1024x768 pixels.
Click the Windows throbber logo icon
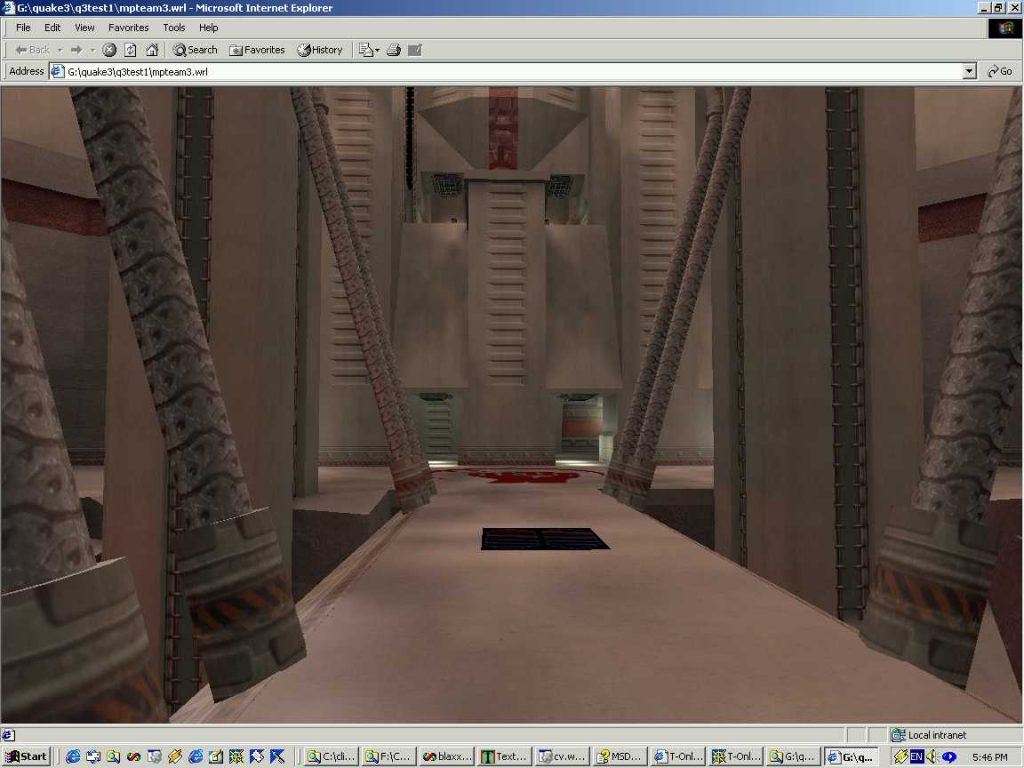pyautogui.click(x=1004, y=28)
